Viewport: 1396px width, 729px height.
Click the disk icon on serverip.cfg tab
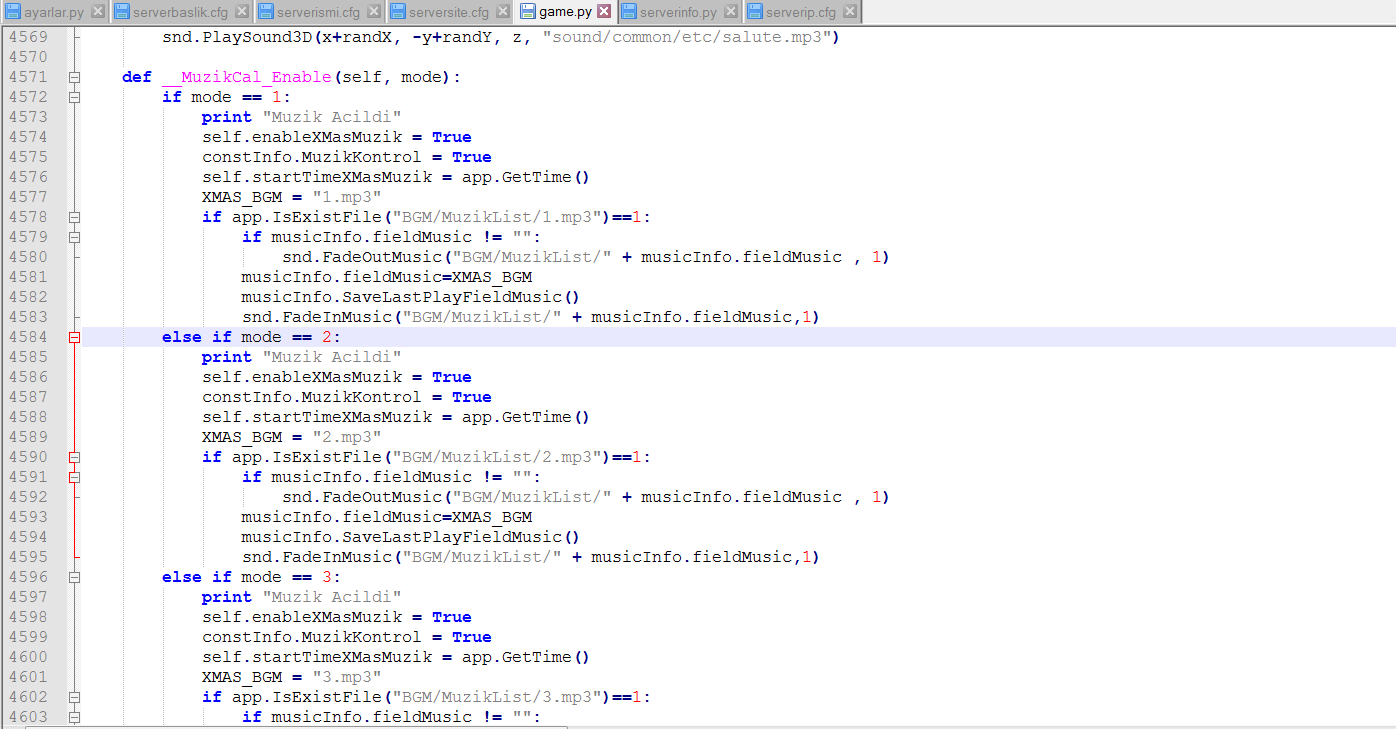coord(754,12)
